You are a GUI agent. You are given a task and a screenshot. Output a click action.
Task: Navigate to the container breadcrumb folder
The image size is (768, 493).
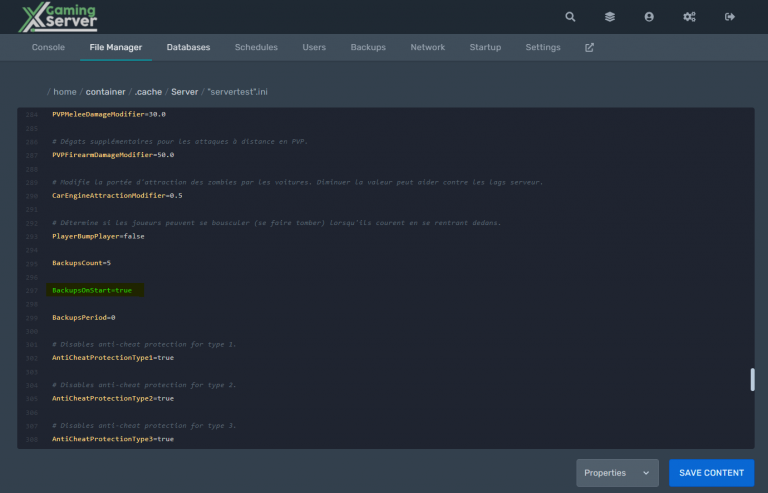pyautogui.click(x=105, y=92)
